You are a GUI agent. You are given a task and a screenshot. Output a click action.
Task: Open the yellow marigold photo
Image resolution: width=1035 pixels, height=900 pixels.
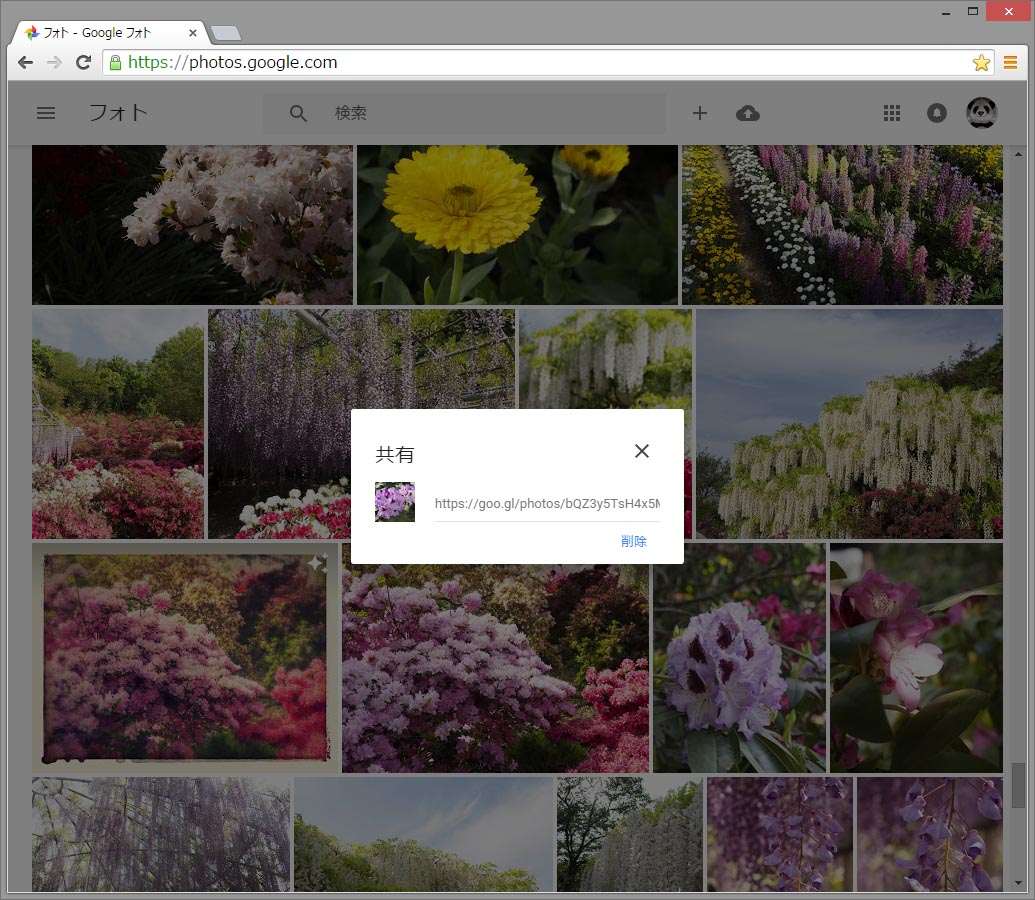pos(517,225)
